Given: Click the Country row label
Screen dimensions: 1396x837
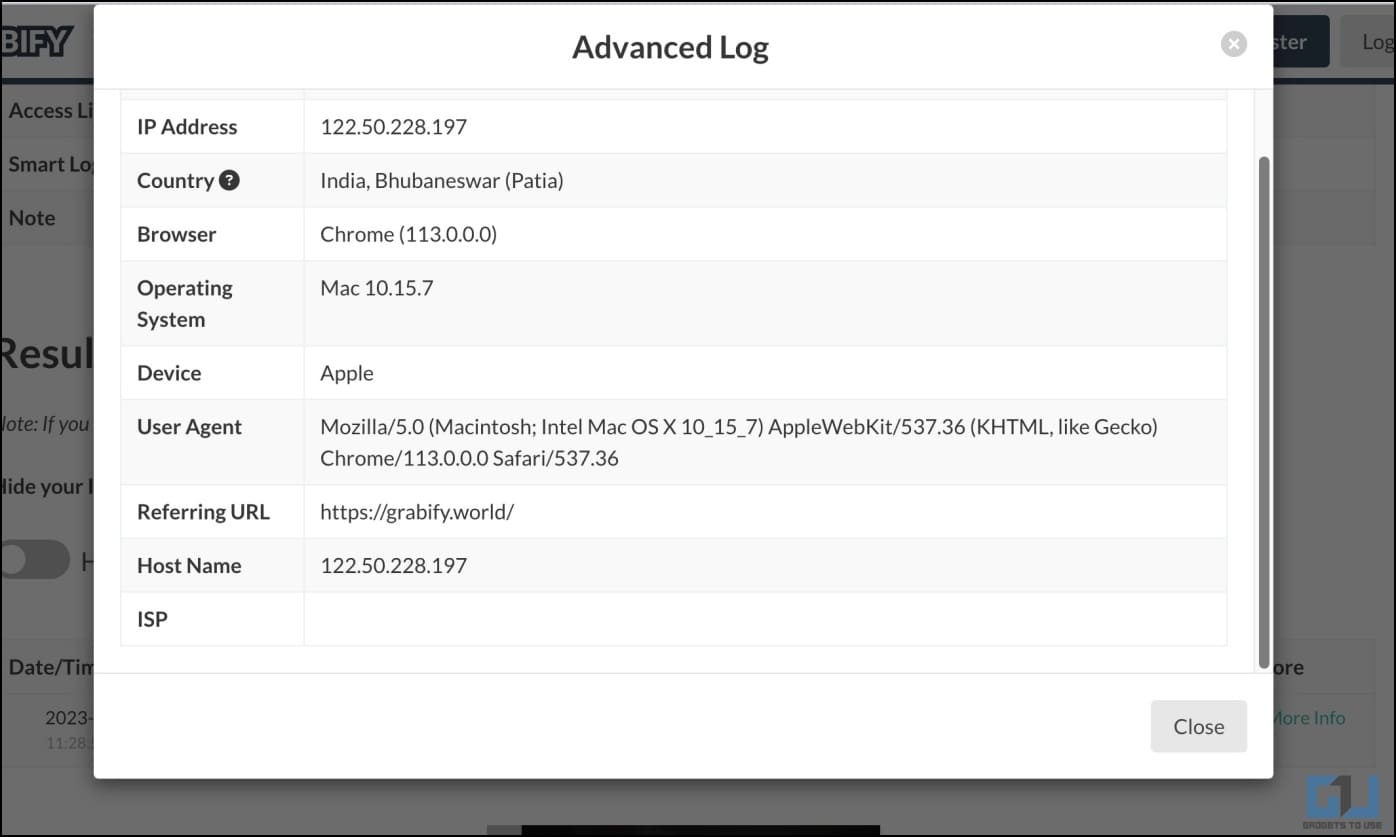Looking at the screenshot, I should pyautogui.click(x=175, y=181).
